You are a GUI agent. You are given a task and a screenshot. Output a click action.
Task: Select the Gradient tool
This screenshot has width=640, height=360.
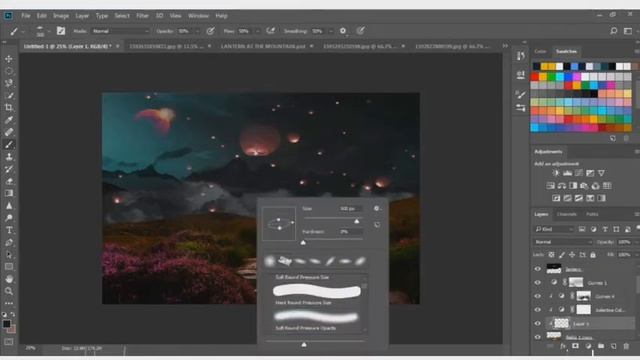9,193
